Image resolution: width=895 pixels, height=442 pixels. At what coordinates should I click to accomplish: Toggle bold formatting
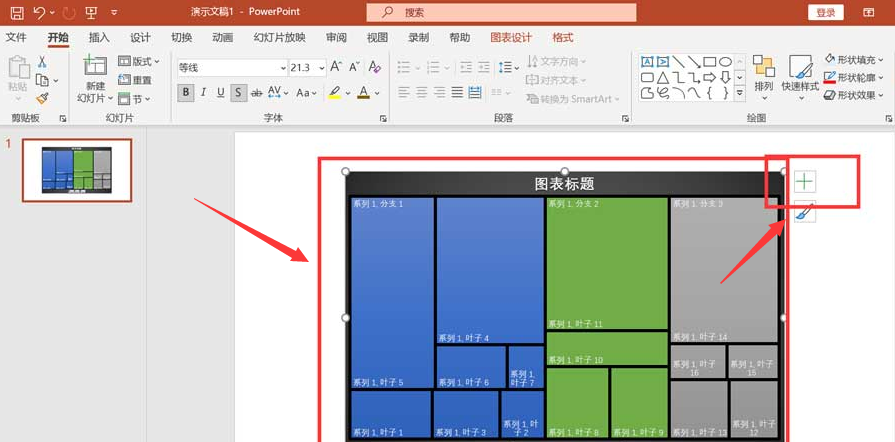coord(186,93)
